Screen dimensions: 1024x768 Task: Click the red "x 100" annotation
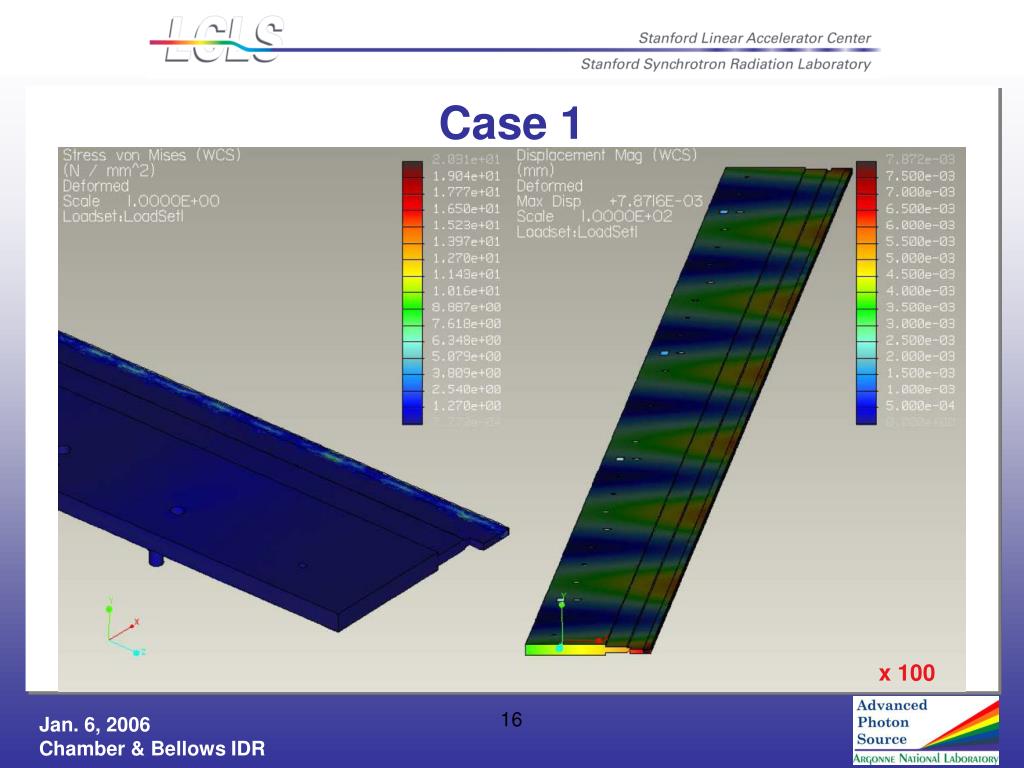pos(907,673)
